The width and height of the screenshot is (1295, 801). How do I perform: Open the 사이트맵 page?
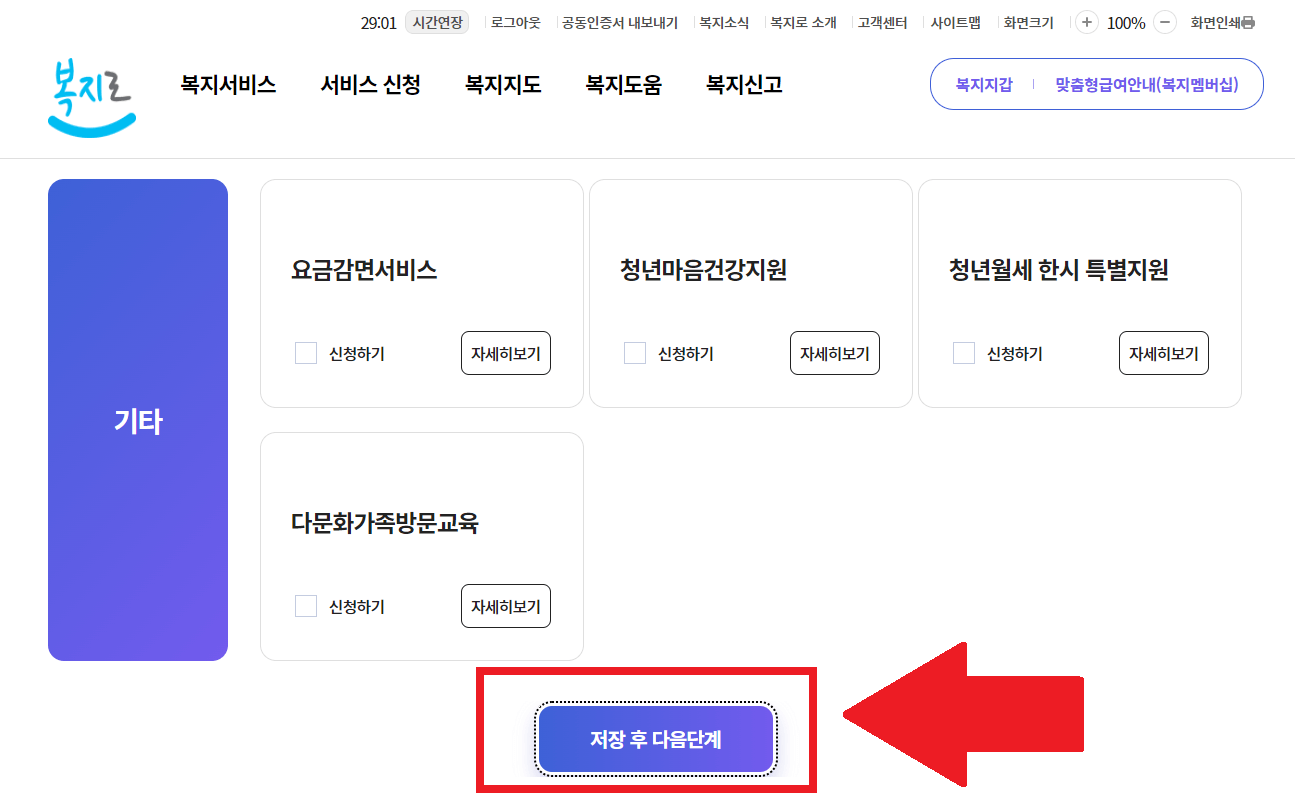click(955, 21)
